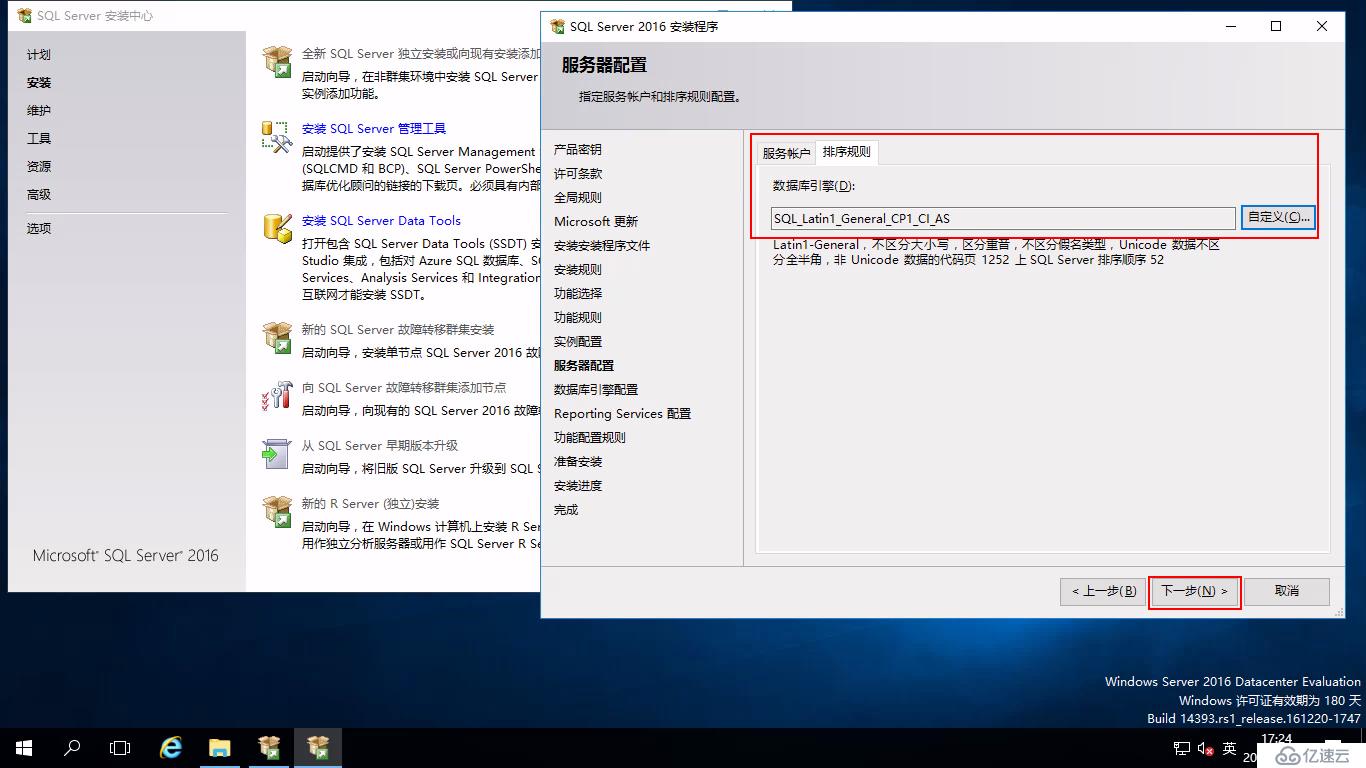Open 资源 in the Installation Center sidebar
Viewport: 1366px width, 768px height.
(x=38, y=167)
